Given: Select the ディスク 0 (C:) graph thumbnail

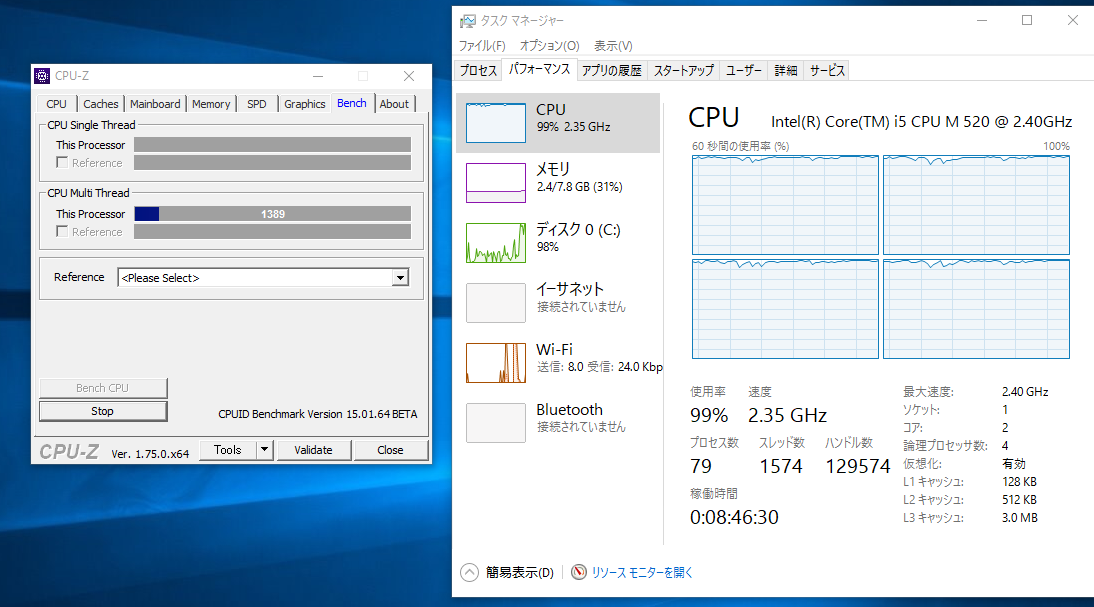Looking at the screenshot, I should point(495,243).
